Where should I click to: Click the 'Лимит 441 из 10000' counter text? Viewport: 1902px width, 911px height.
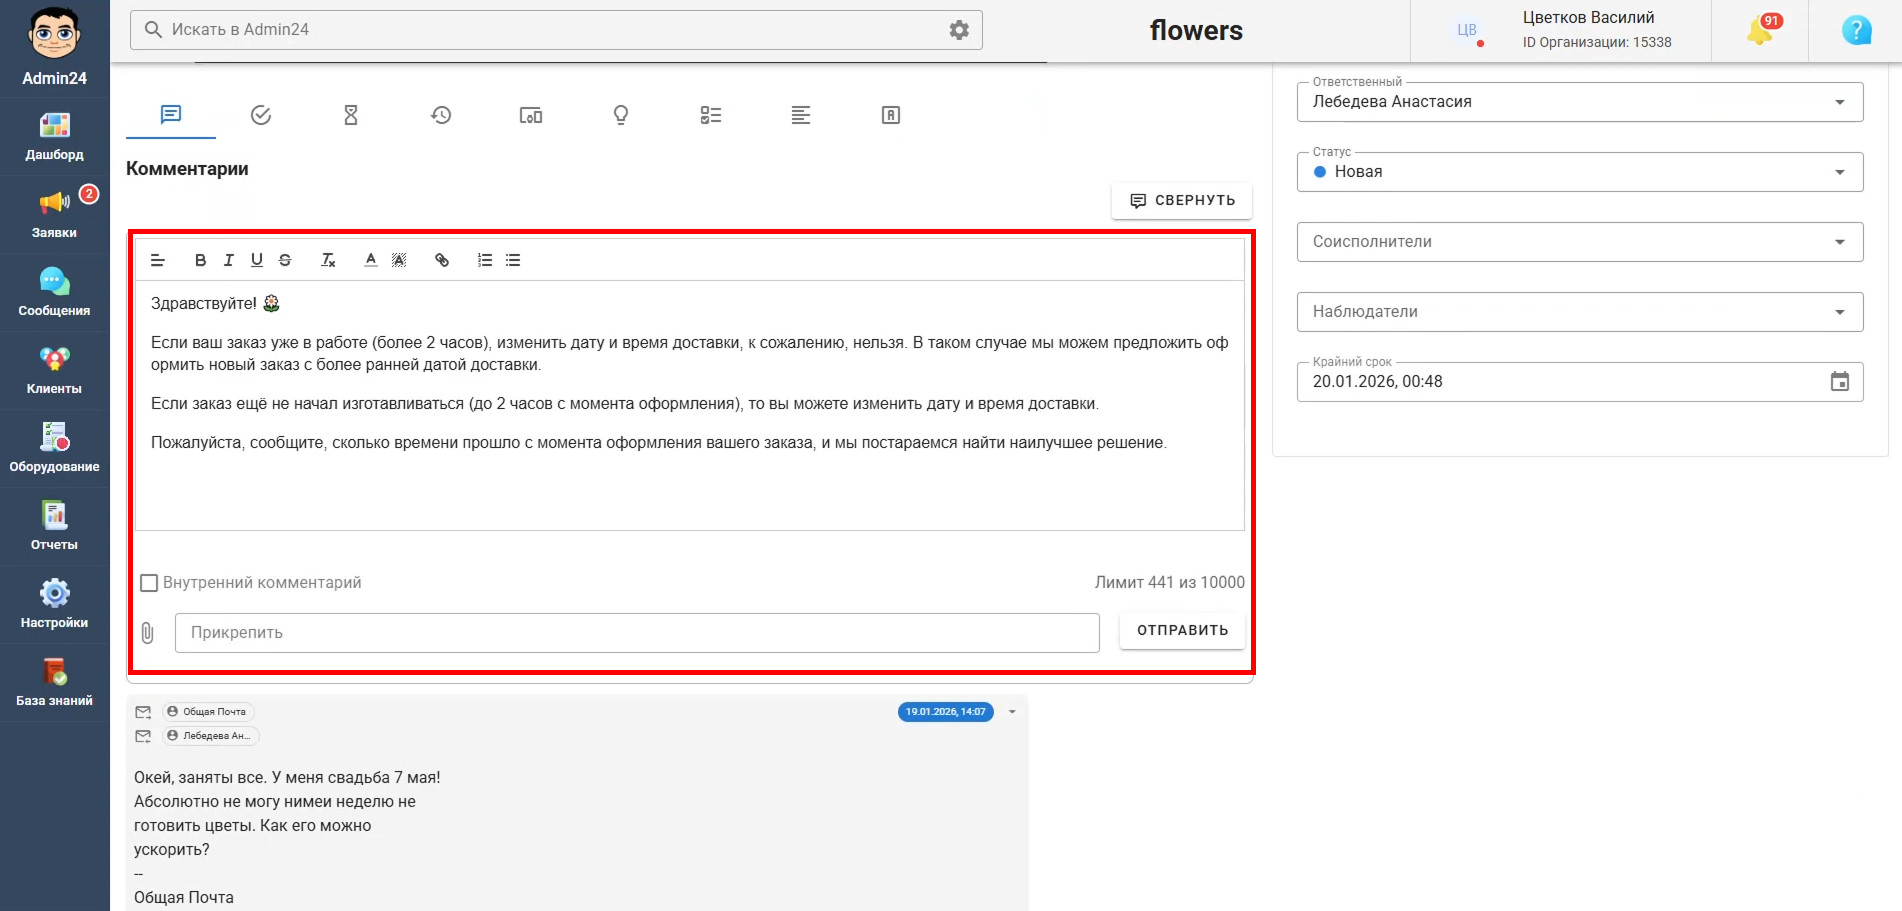point(1169,583)
